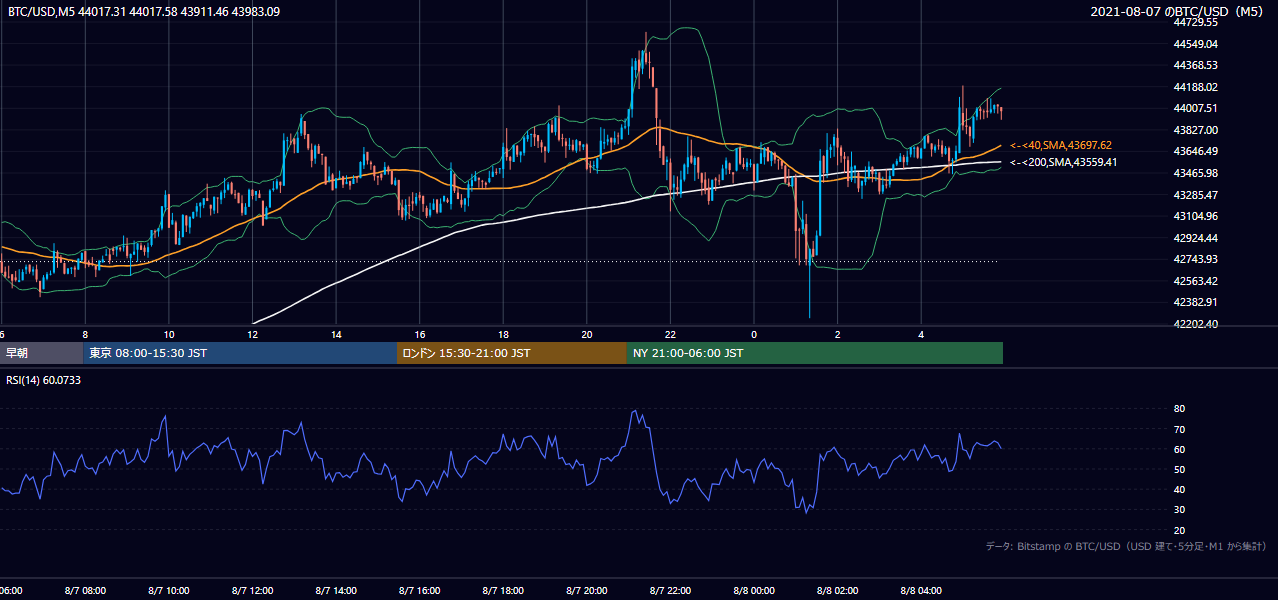Click the RSI scale value 30
1278x600 pixels.
1179,510
